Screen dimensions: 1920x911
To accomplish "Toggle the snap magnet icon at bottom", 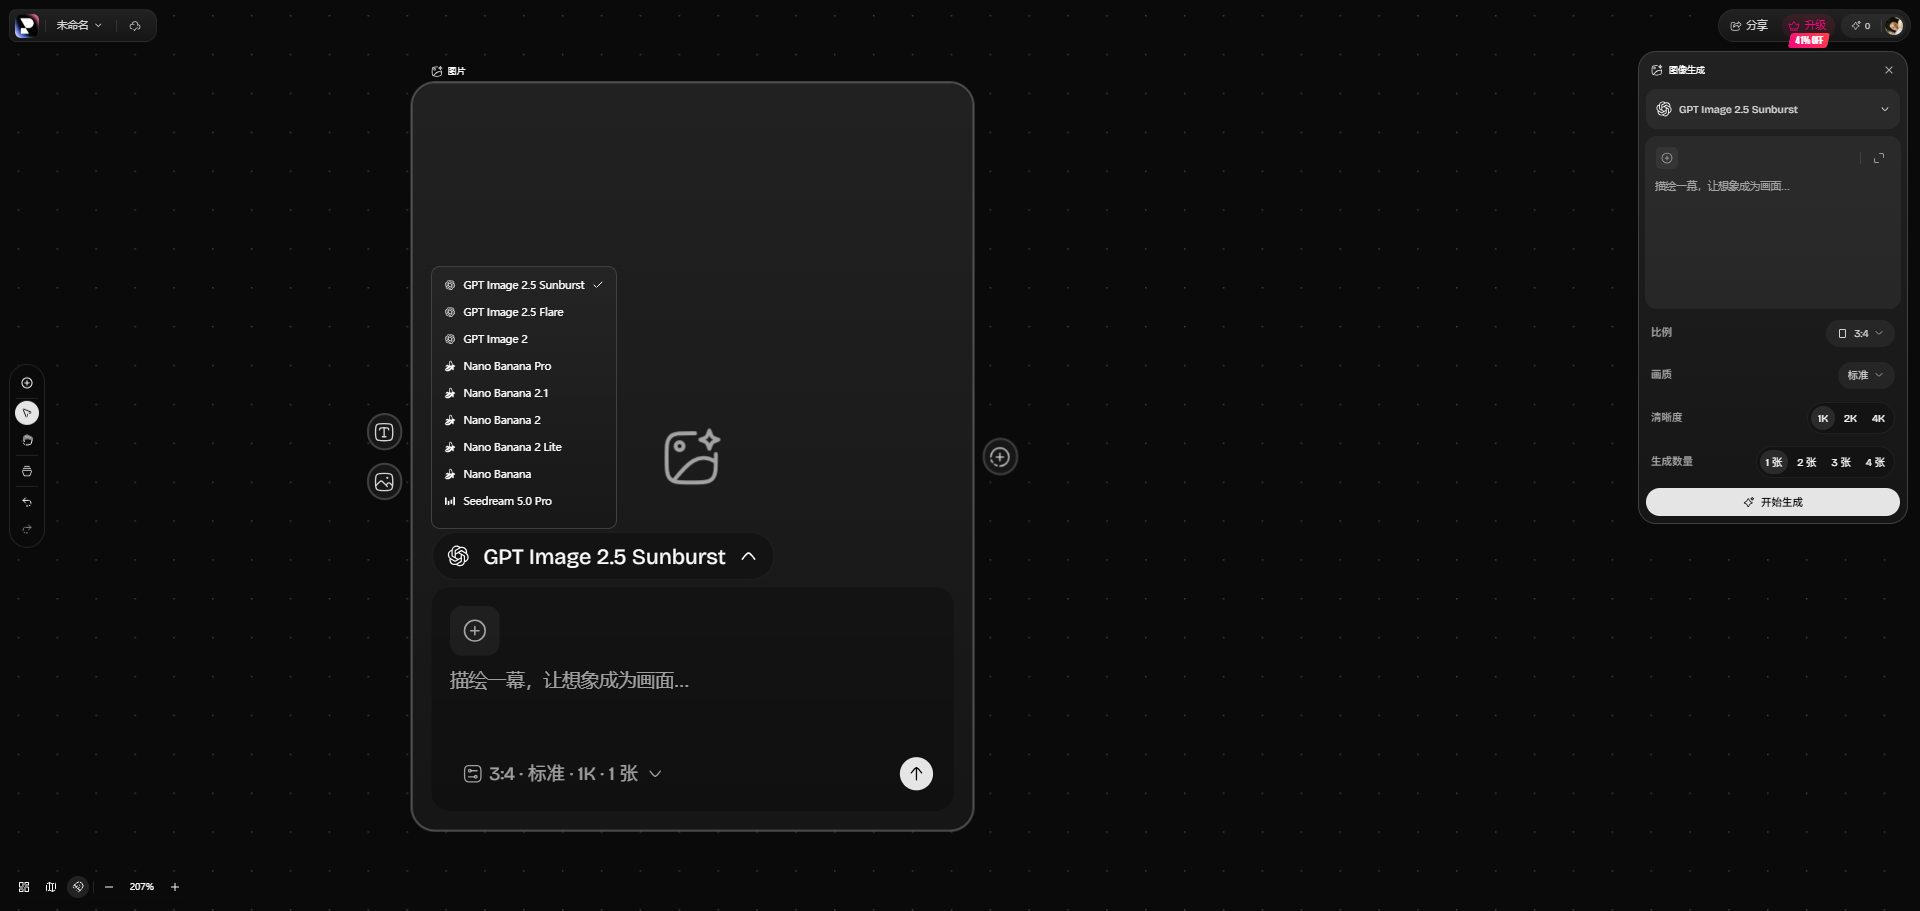I will click(x=78, y=887).
